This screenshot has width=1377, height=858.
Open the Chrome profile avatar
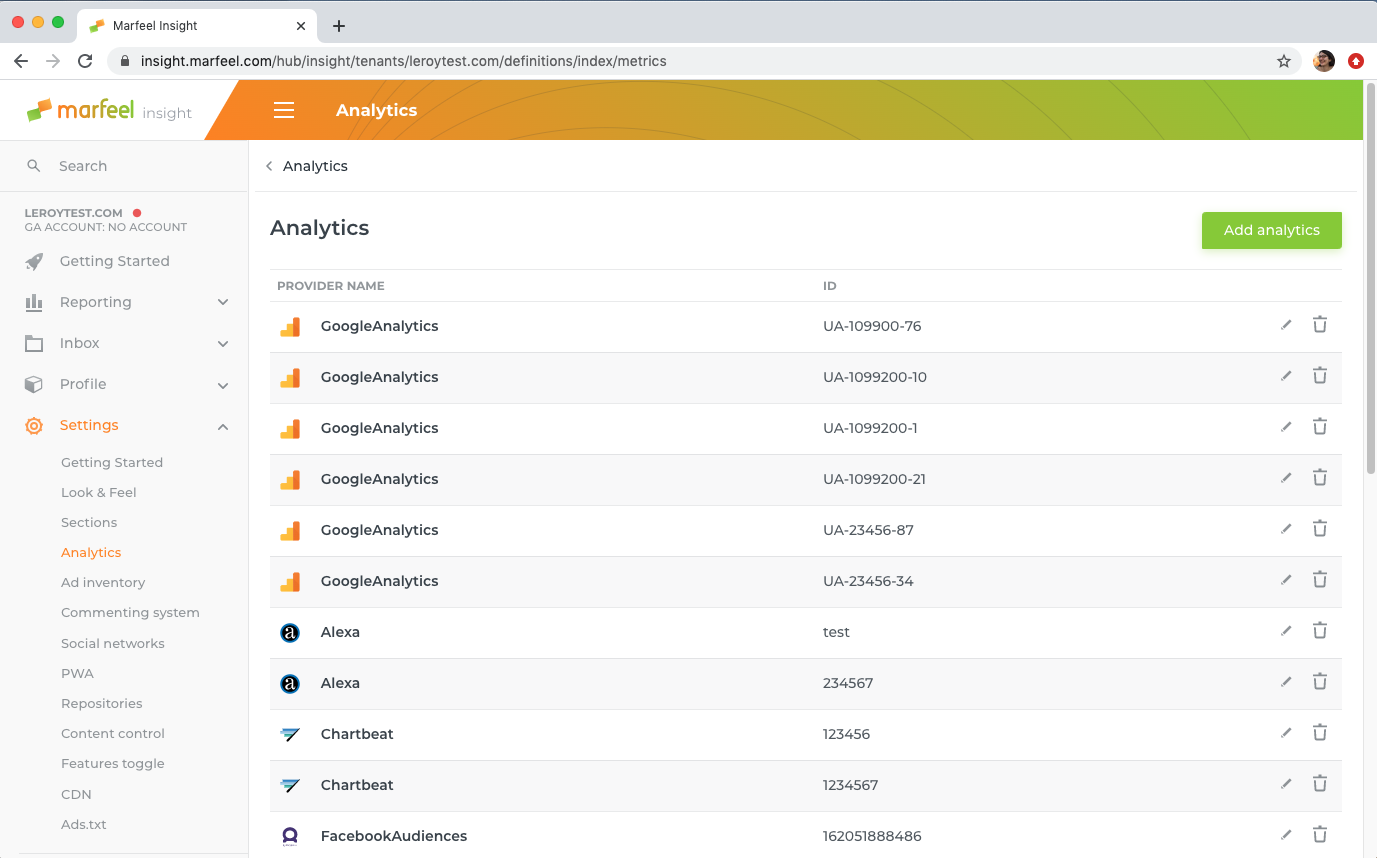click(x=1324, y=61)
